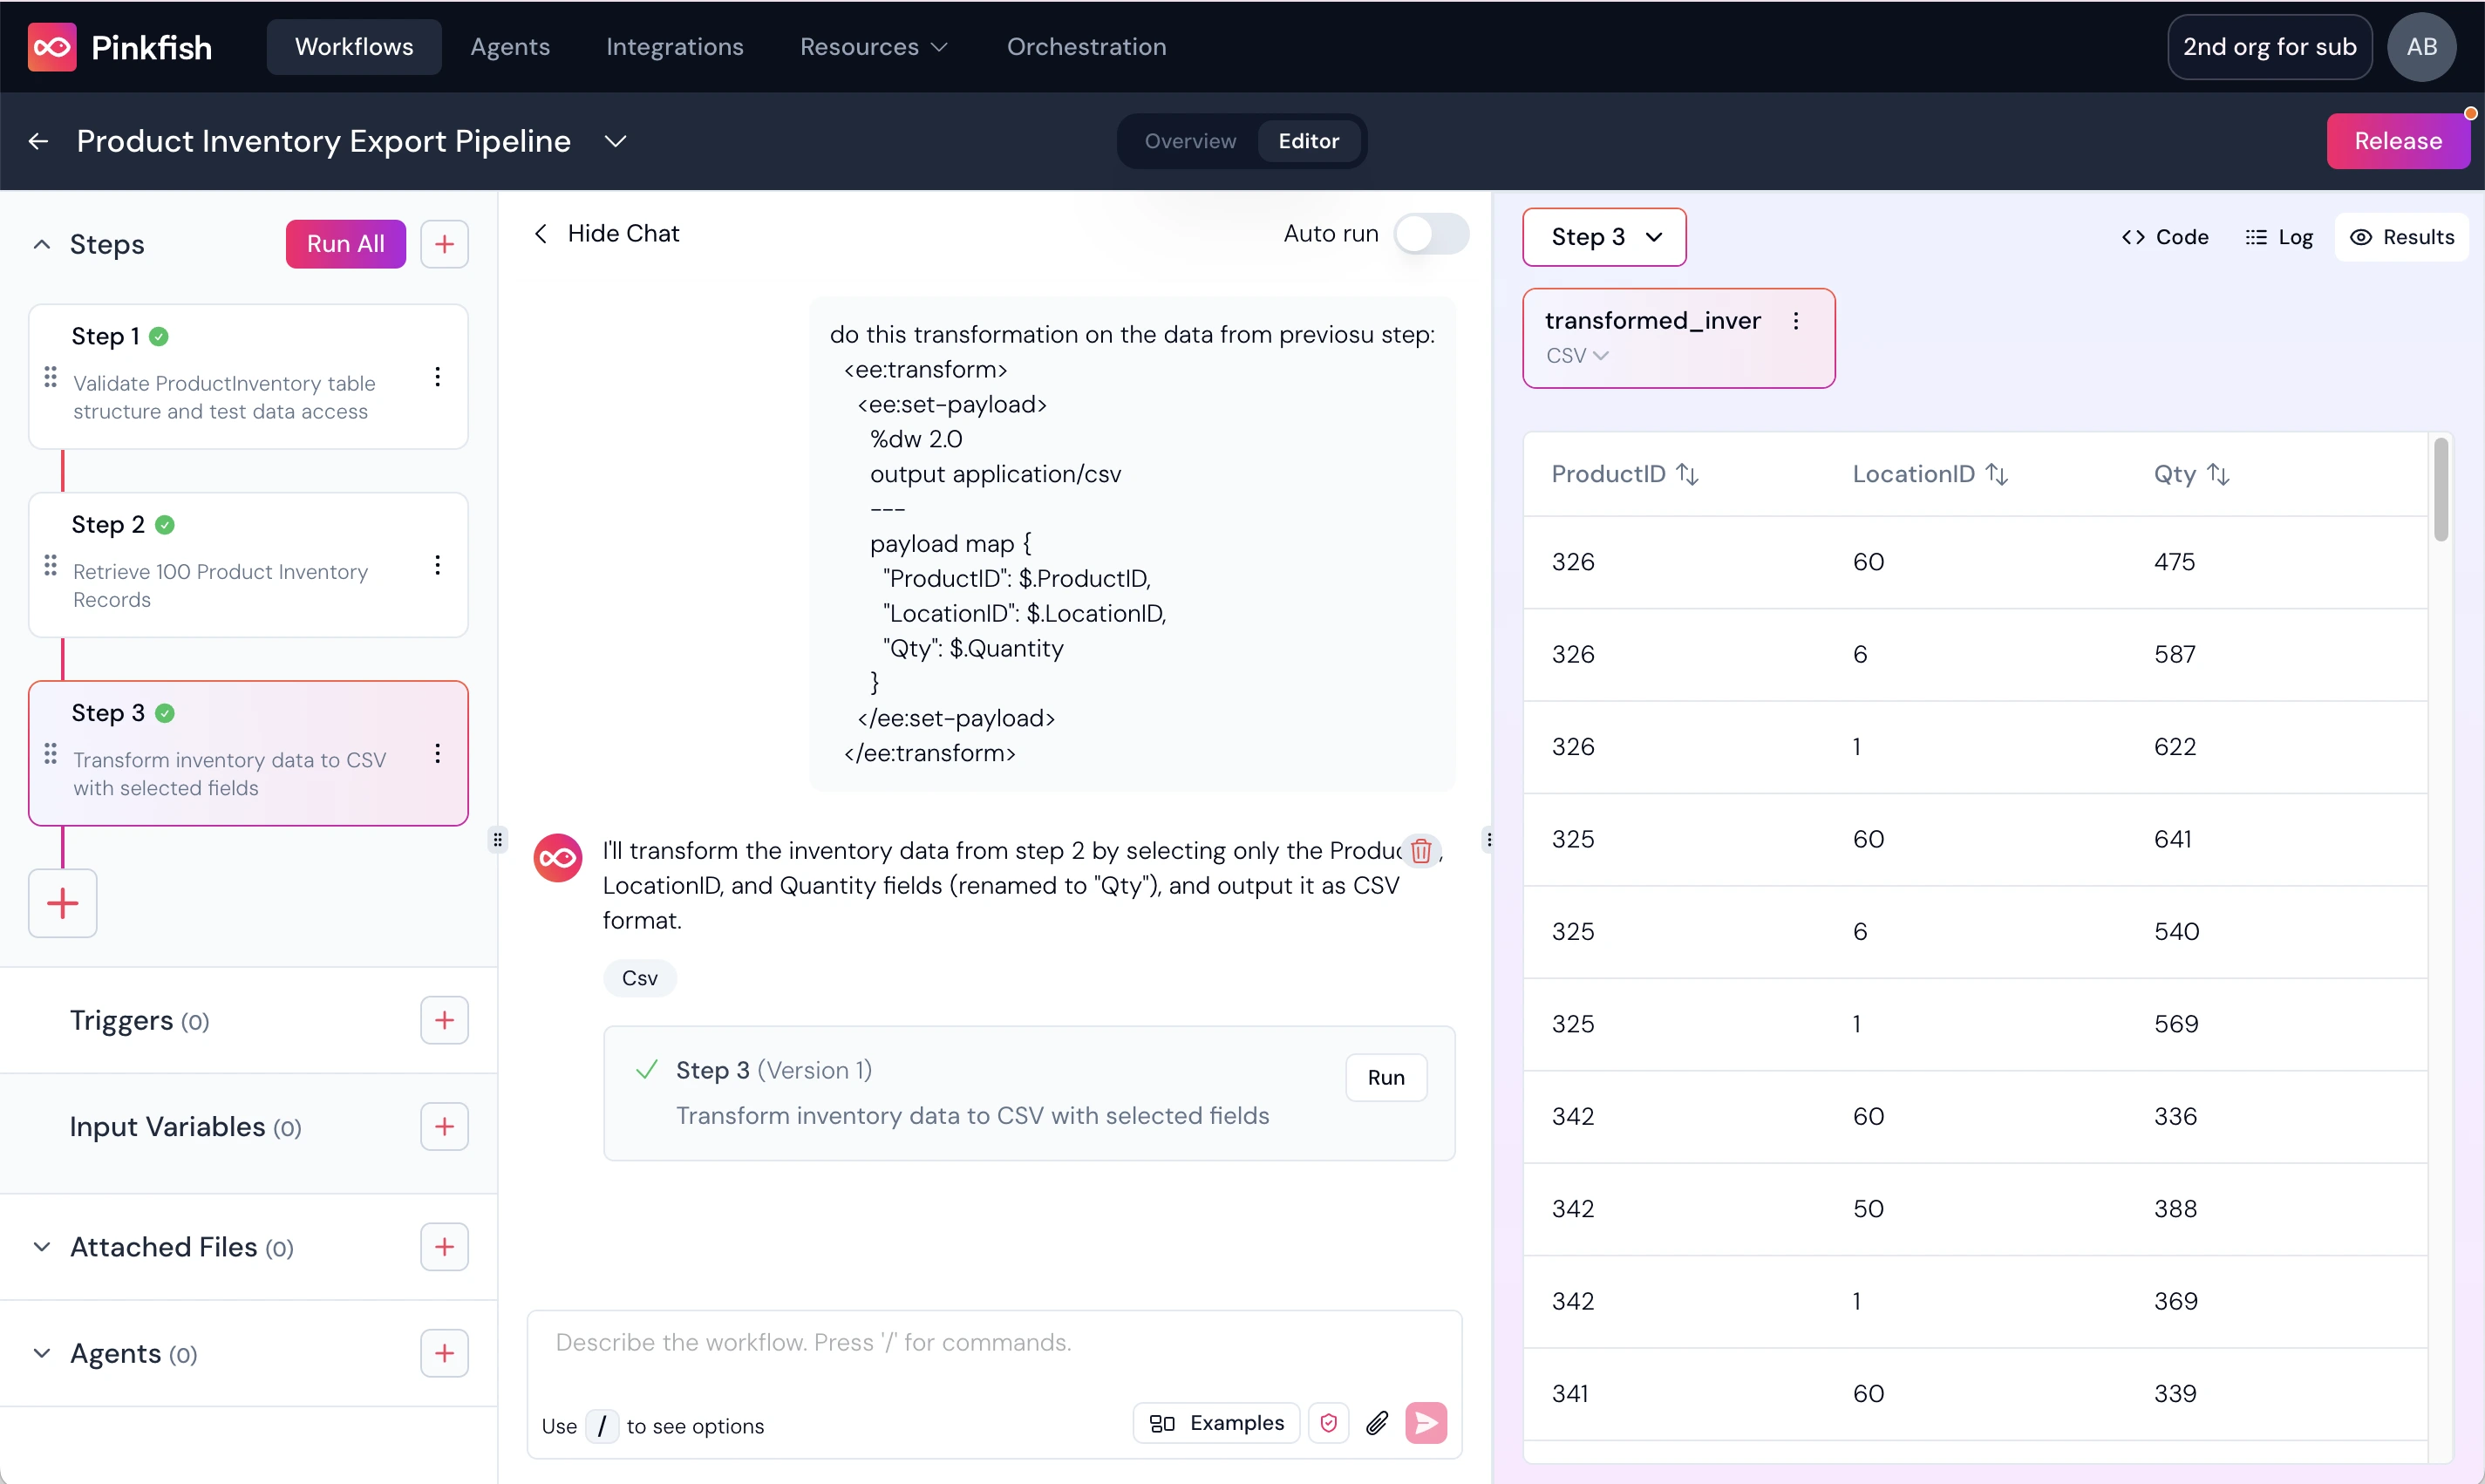Viewport: 2485px width, 1484px height.
Task: Delete the chat message with trash icon
Action: tap(1420, 851)
